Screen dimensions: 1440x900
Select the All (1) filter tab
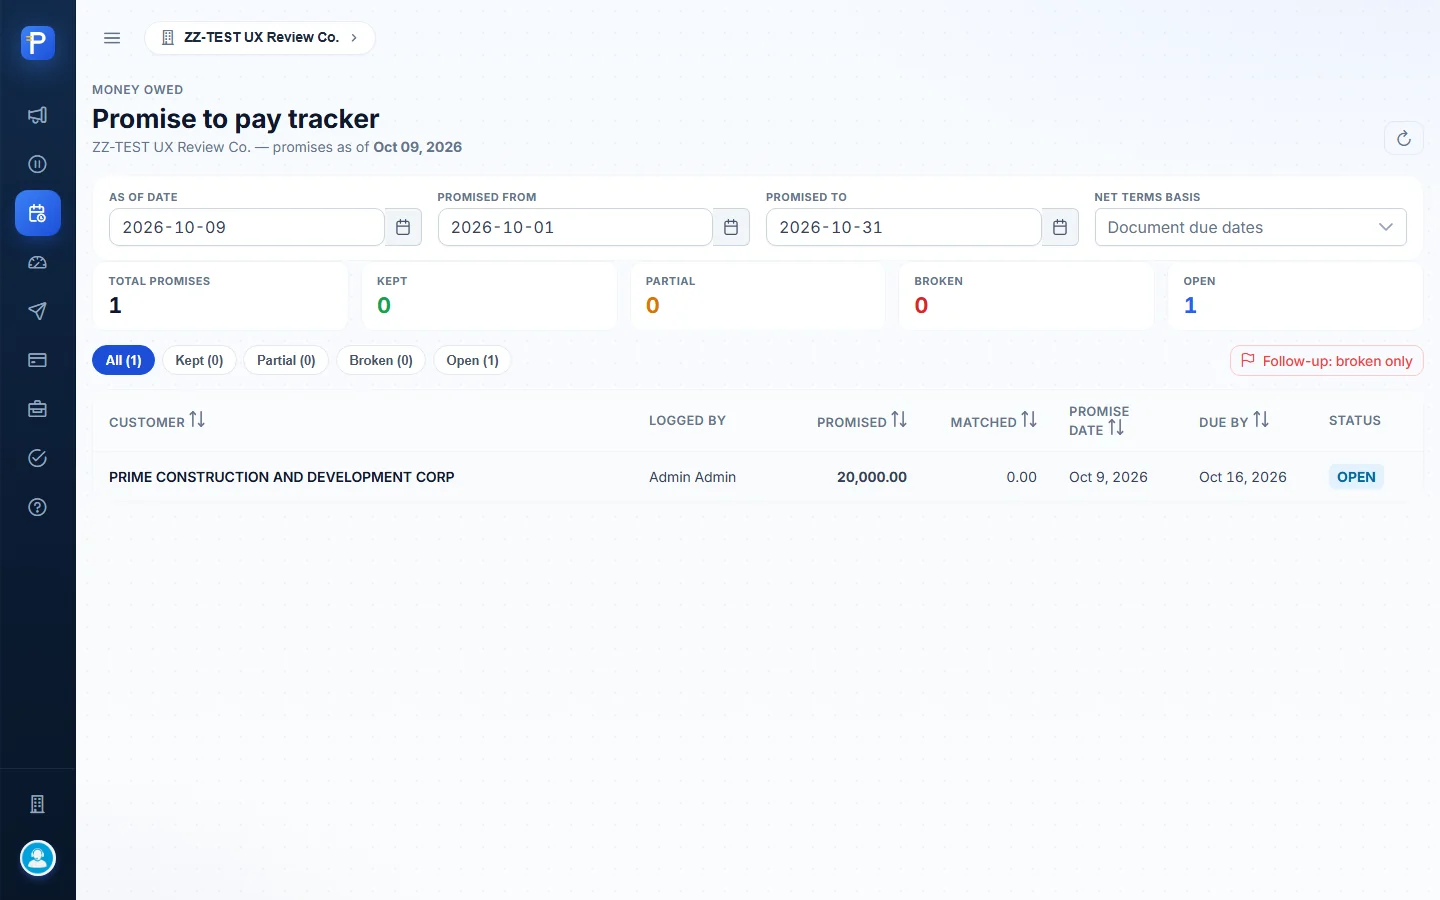tap(124, 360)
